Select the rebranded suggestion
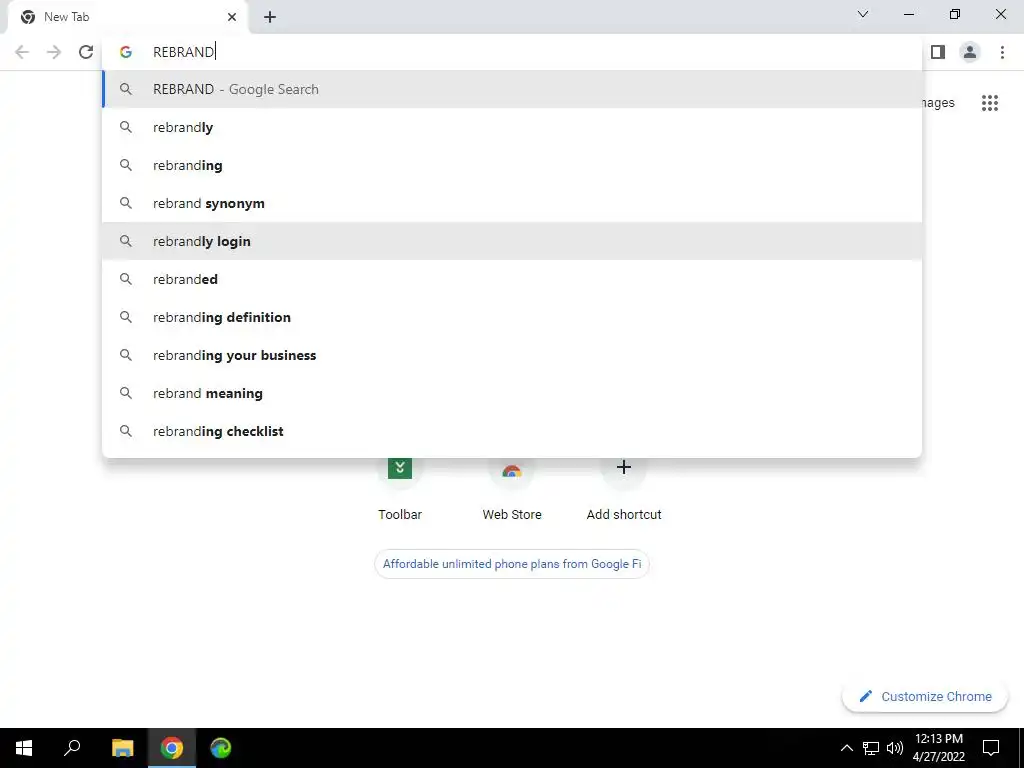This screenshot has width=1024, height=768. point(512,279)
